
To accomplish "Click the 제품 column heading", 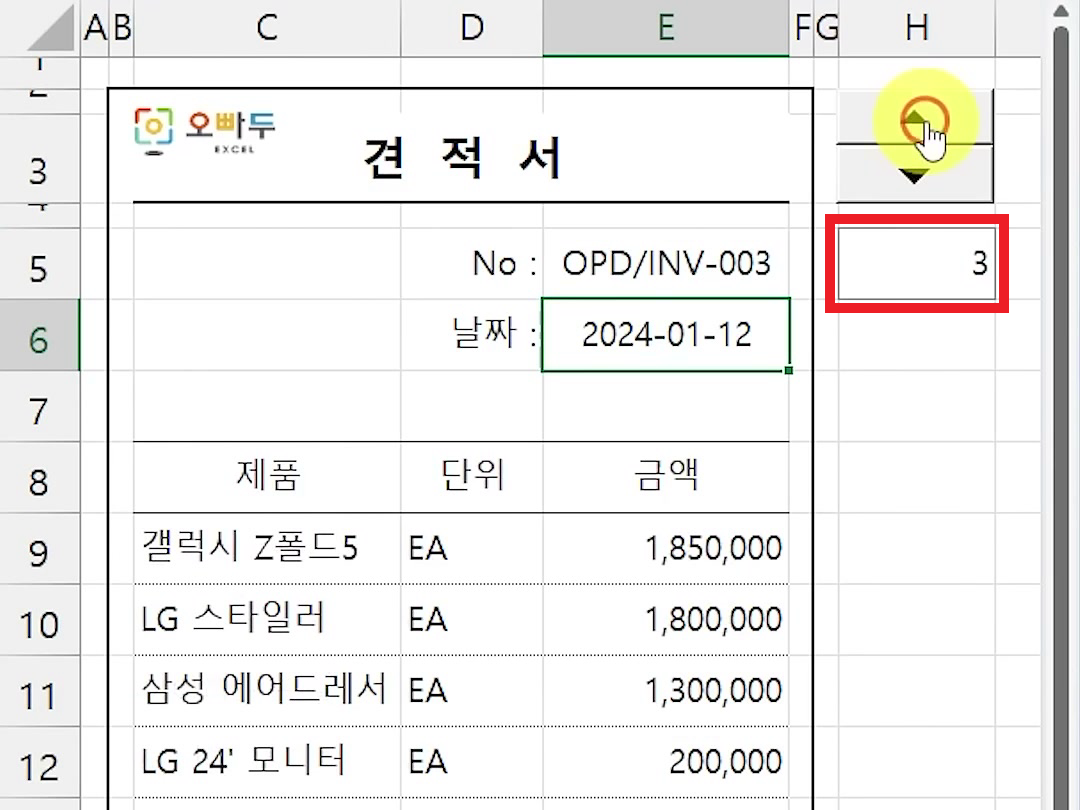I will click(x=268, y=475).
